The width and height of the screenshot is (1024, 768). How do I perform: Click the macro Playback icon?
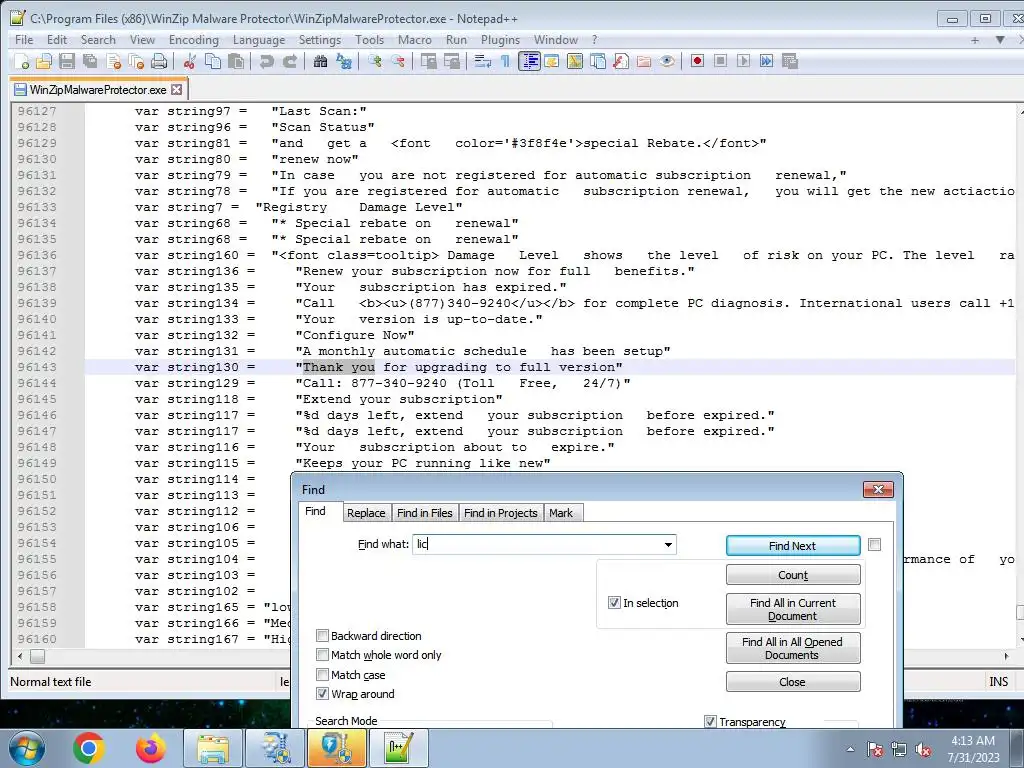tap(743, 61)
